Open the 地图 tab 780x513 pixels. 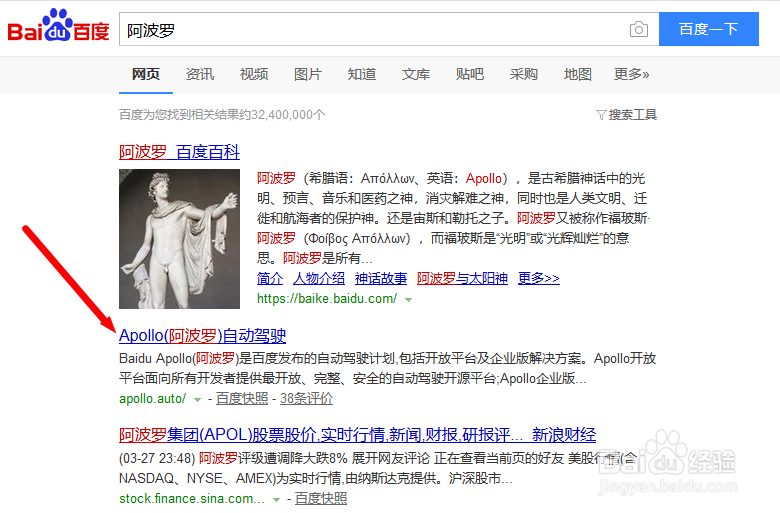[578, 74]
